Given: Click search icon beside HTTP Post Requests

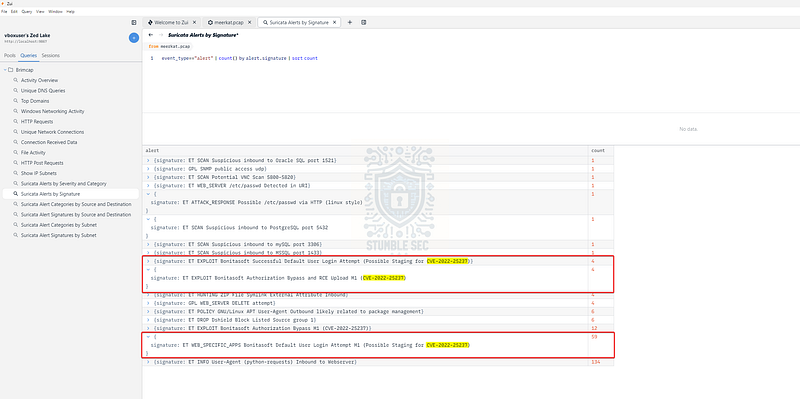Looking at the screenshot, I should [x=16, y=163].
